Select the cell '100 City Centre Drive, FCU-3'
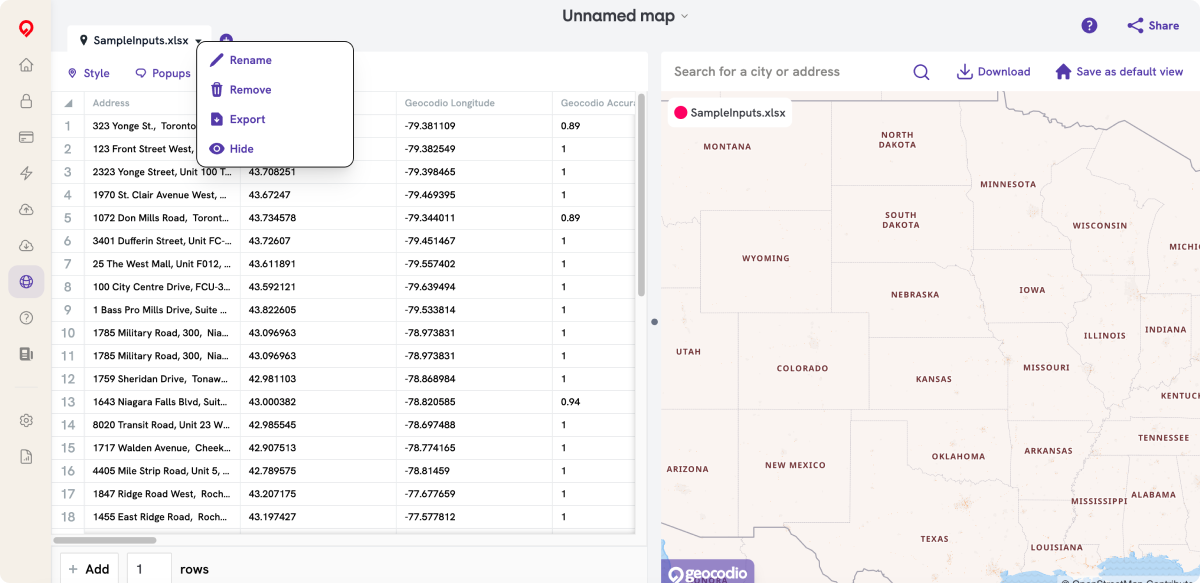 click(x=162, y=287)
